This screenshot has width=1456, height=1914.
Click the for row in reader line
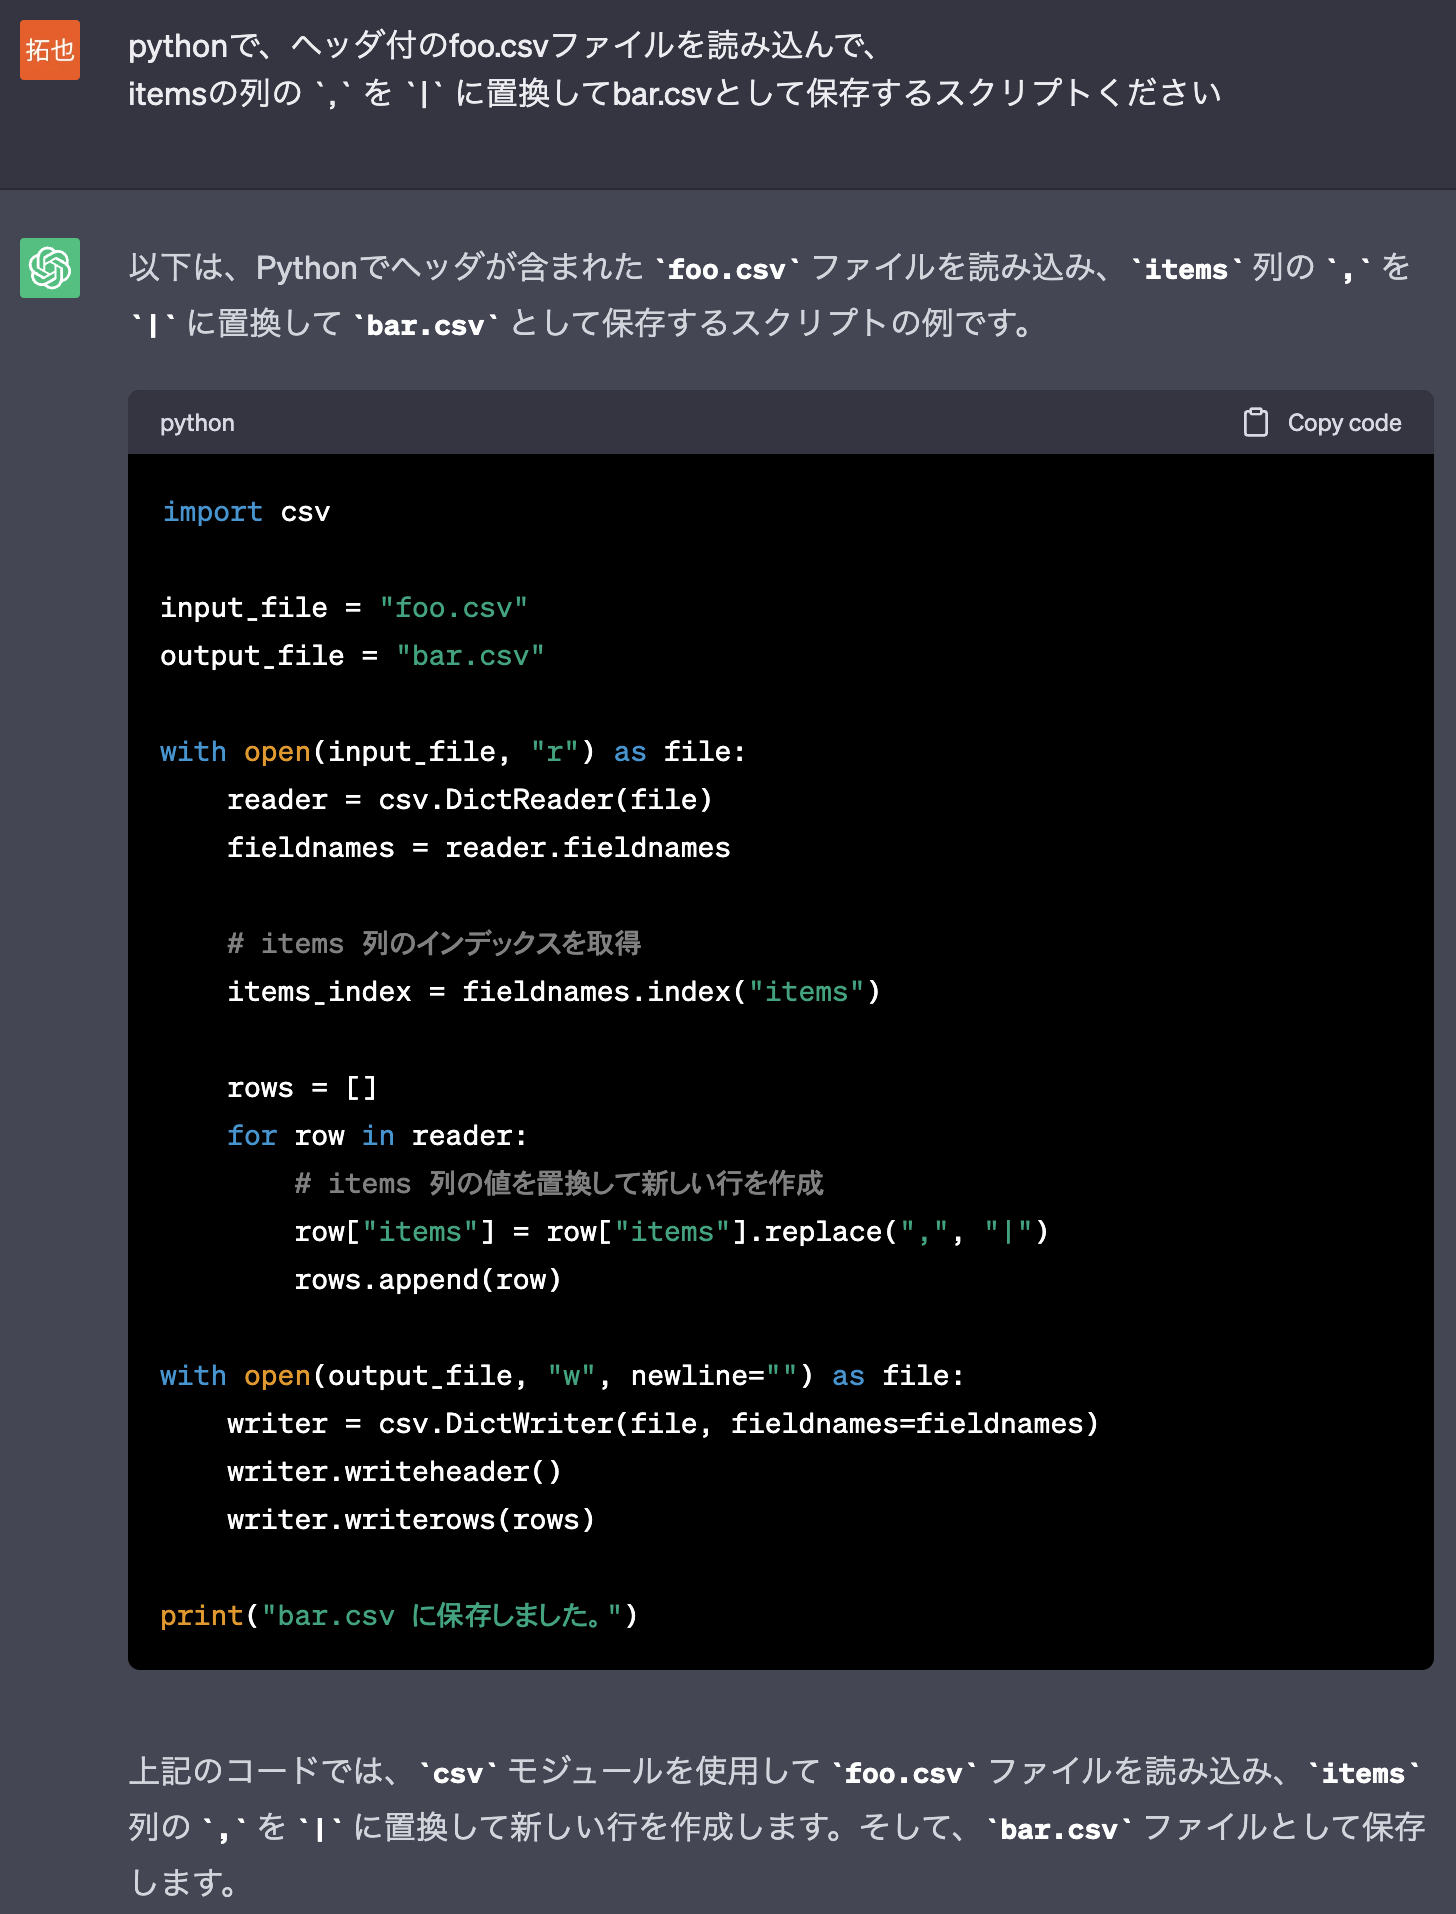376,1136
